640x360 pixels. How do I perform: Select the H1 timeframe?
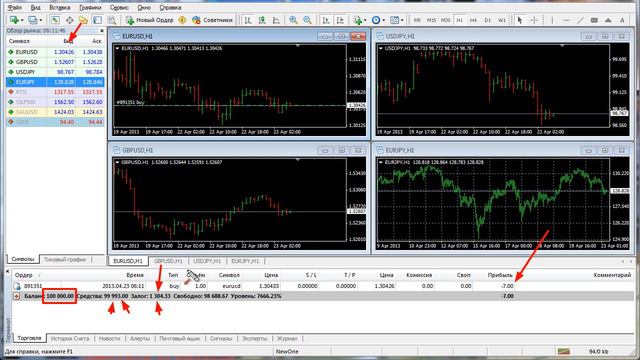tap(460, 20)
